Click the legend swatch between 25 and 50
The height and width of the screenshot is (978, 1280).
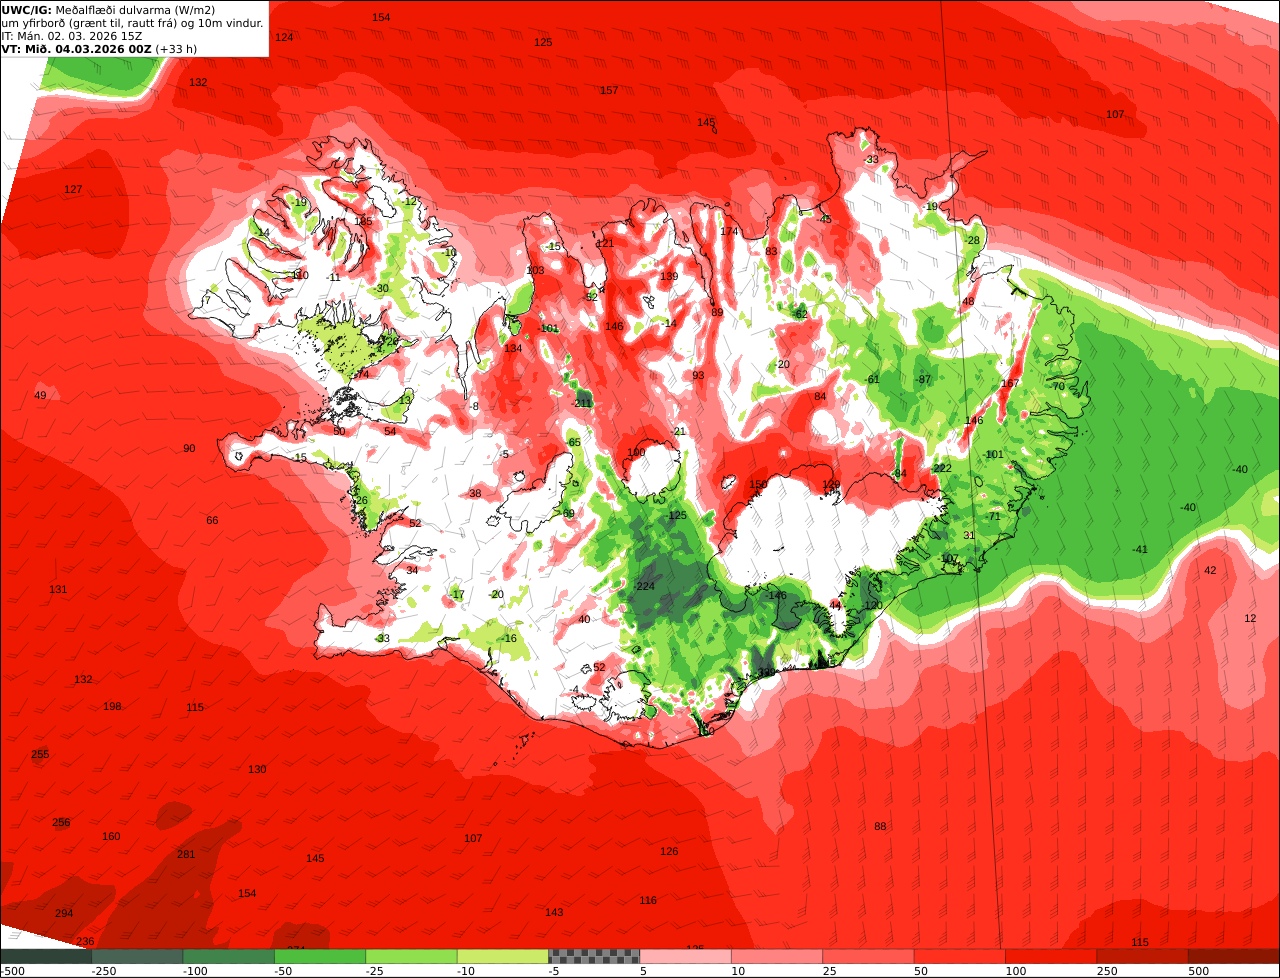click(867, 956)
